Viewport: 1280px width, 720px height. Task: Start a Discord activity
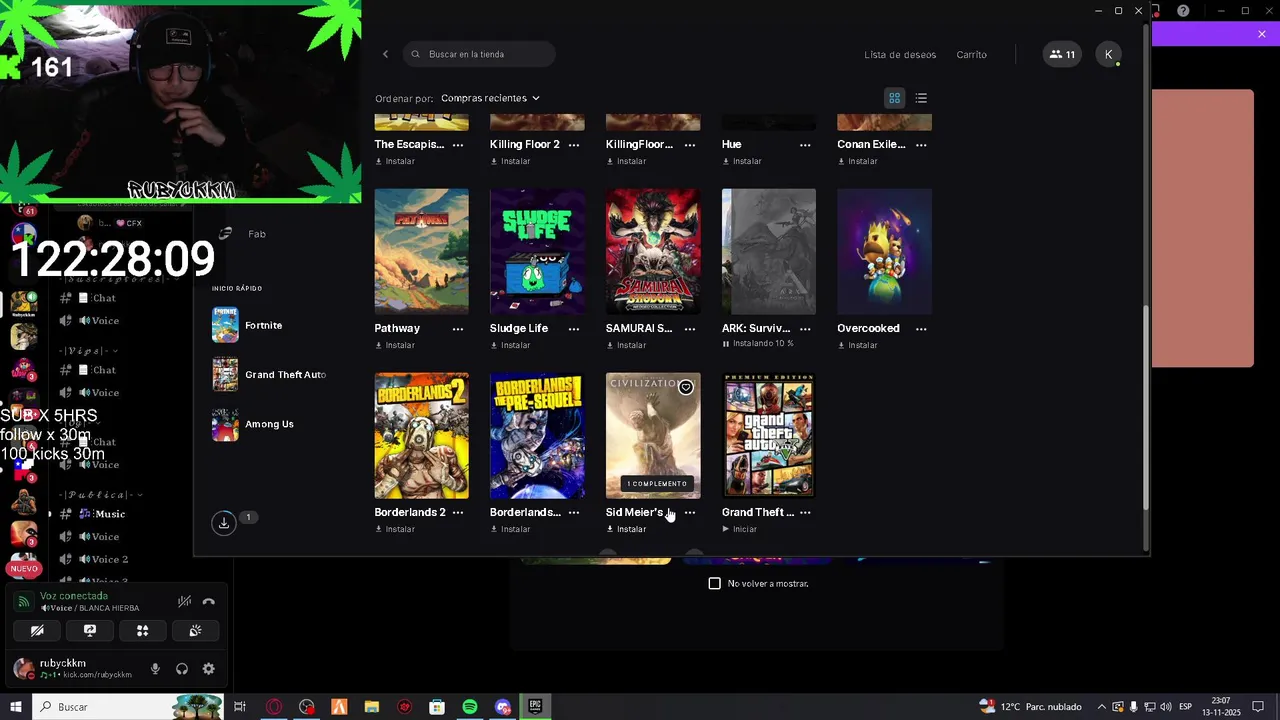(142, 631)
